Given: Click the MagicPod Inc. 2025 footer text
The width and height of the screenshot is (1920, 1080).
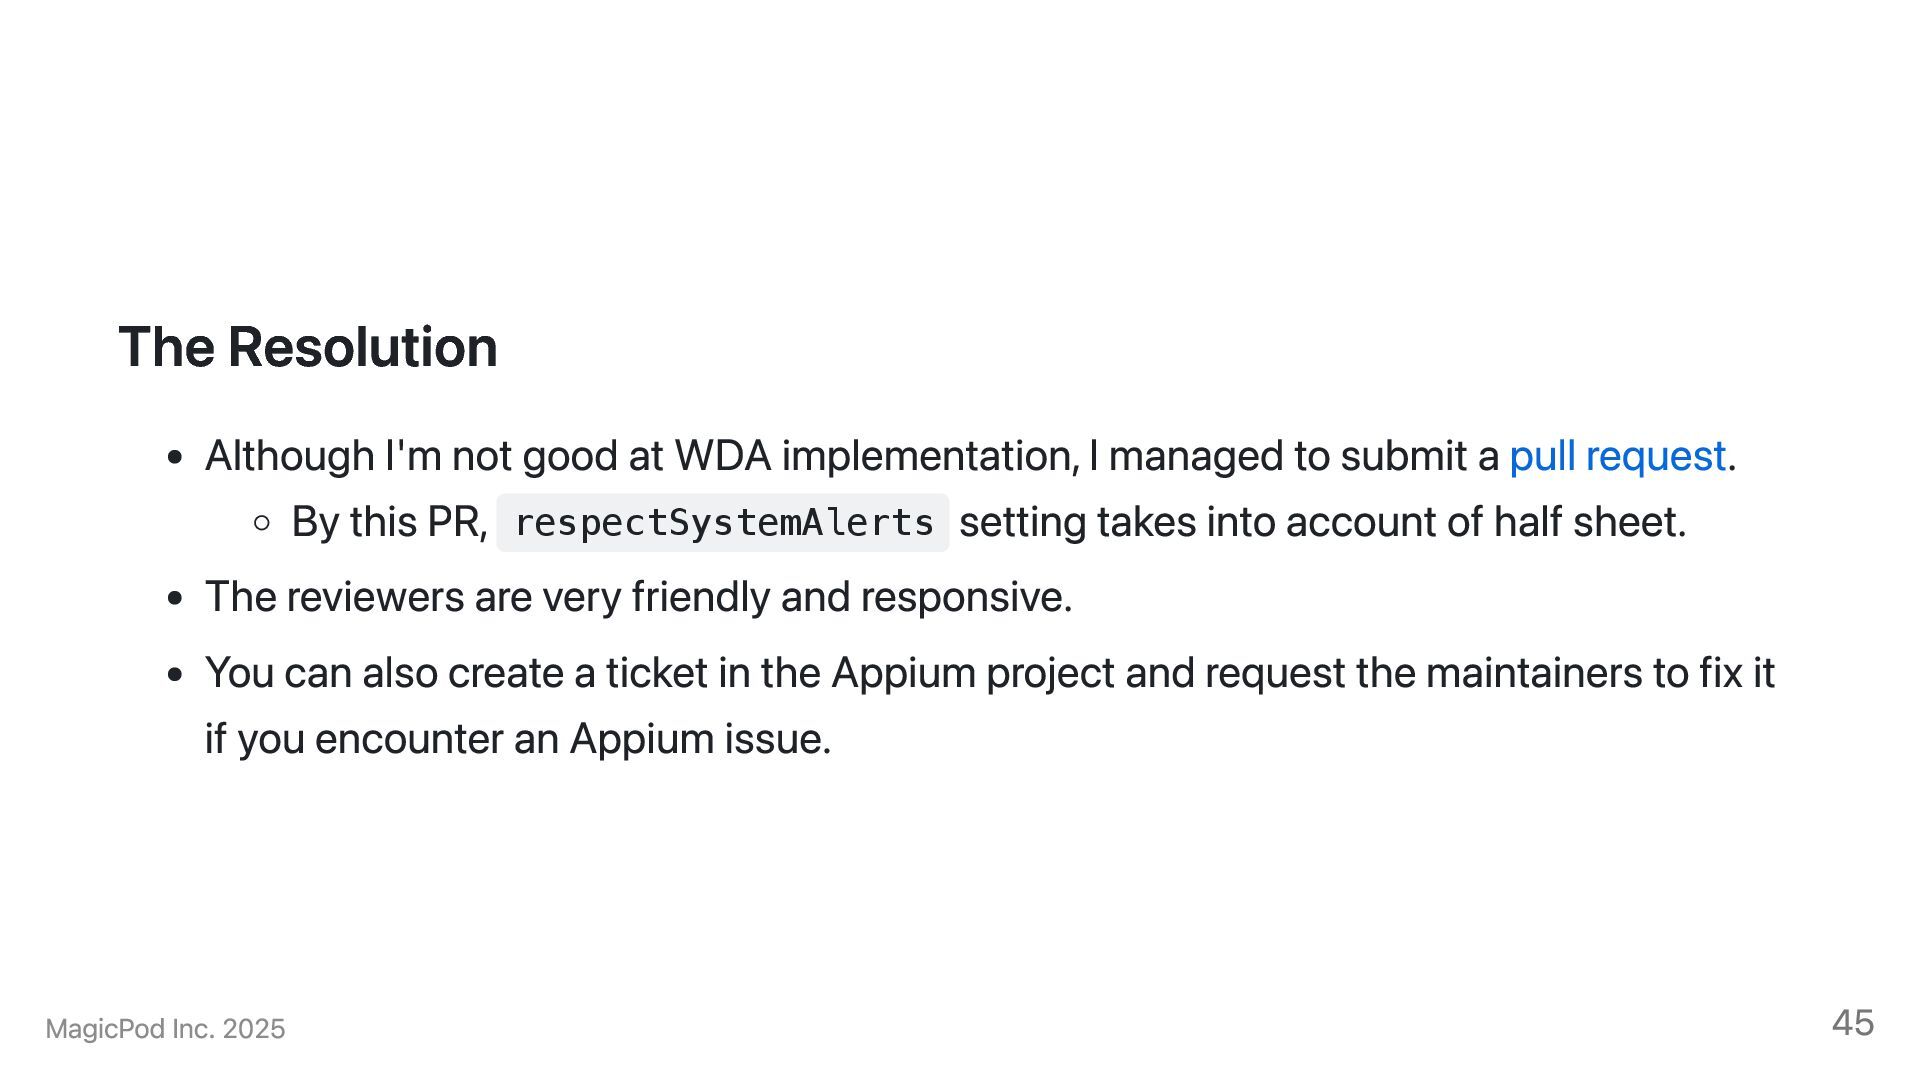Looking at the screenshot, I should click(x=166, y=1029).
